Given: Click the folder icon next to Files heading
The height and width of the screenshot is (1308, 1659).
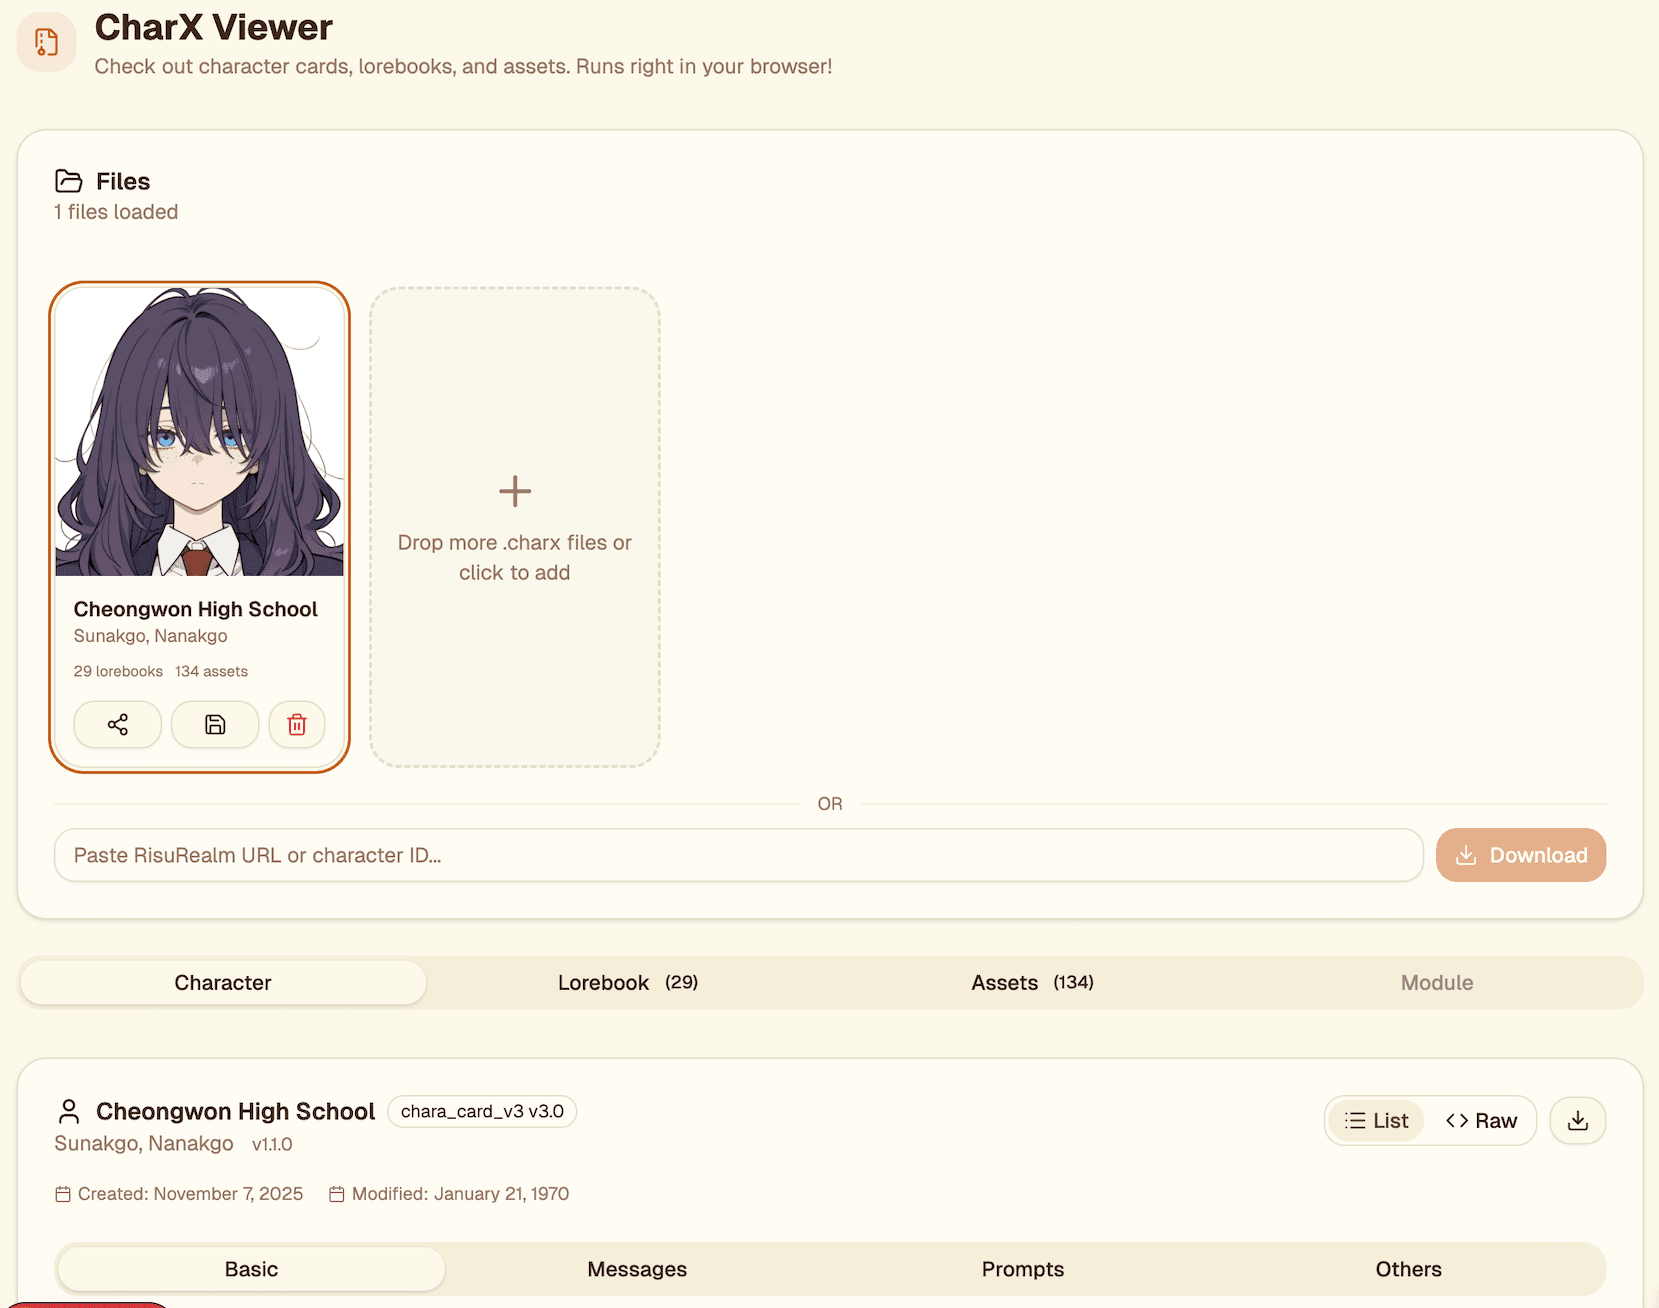Looking at the screenshot, I should point(67,181).
